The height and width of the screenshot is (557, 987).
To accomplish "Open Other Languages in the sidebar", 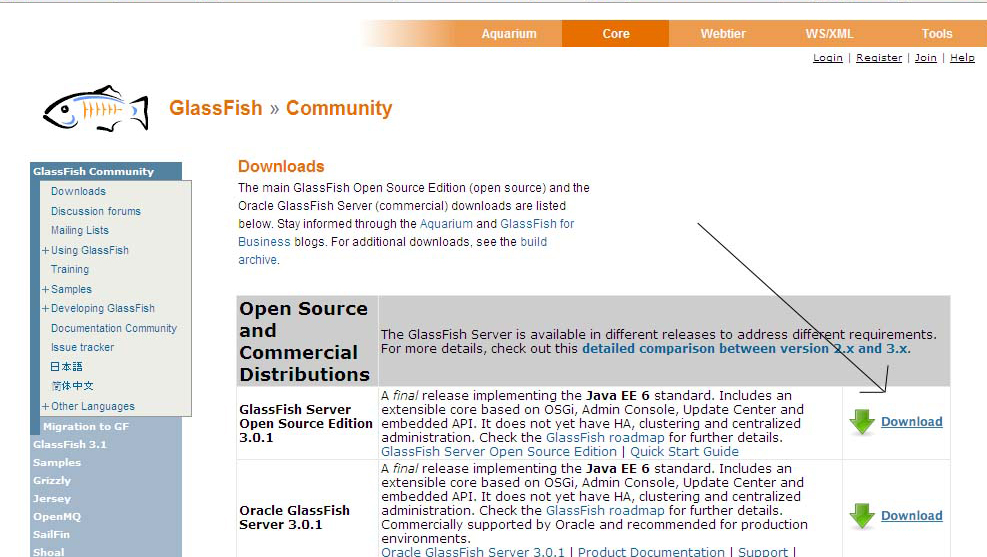I will click(x=93, y=407).
